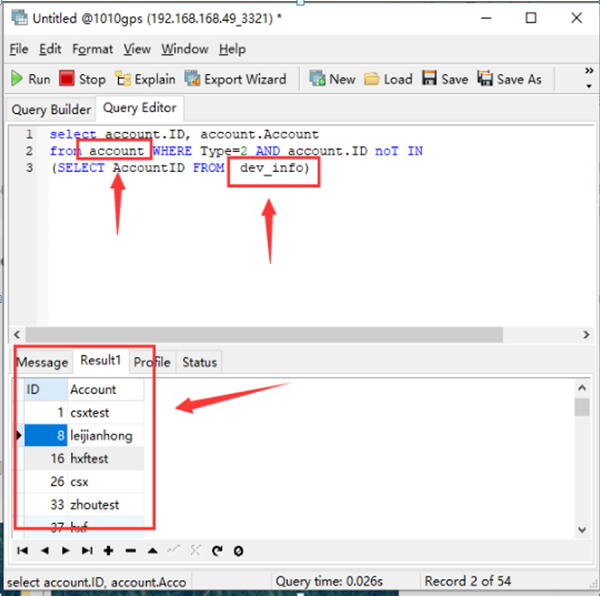Click the editor scroll left arrow
Viewport: 600px width, 596px height.
(x=17, y=335)
